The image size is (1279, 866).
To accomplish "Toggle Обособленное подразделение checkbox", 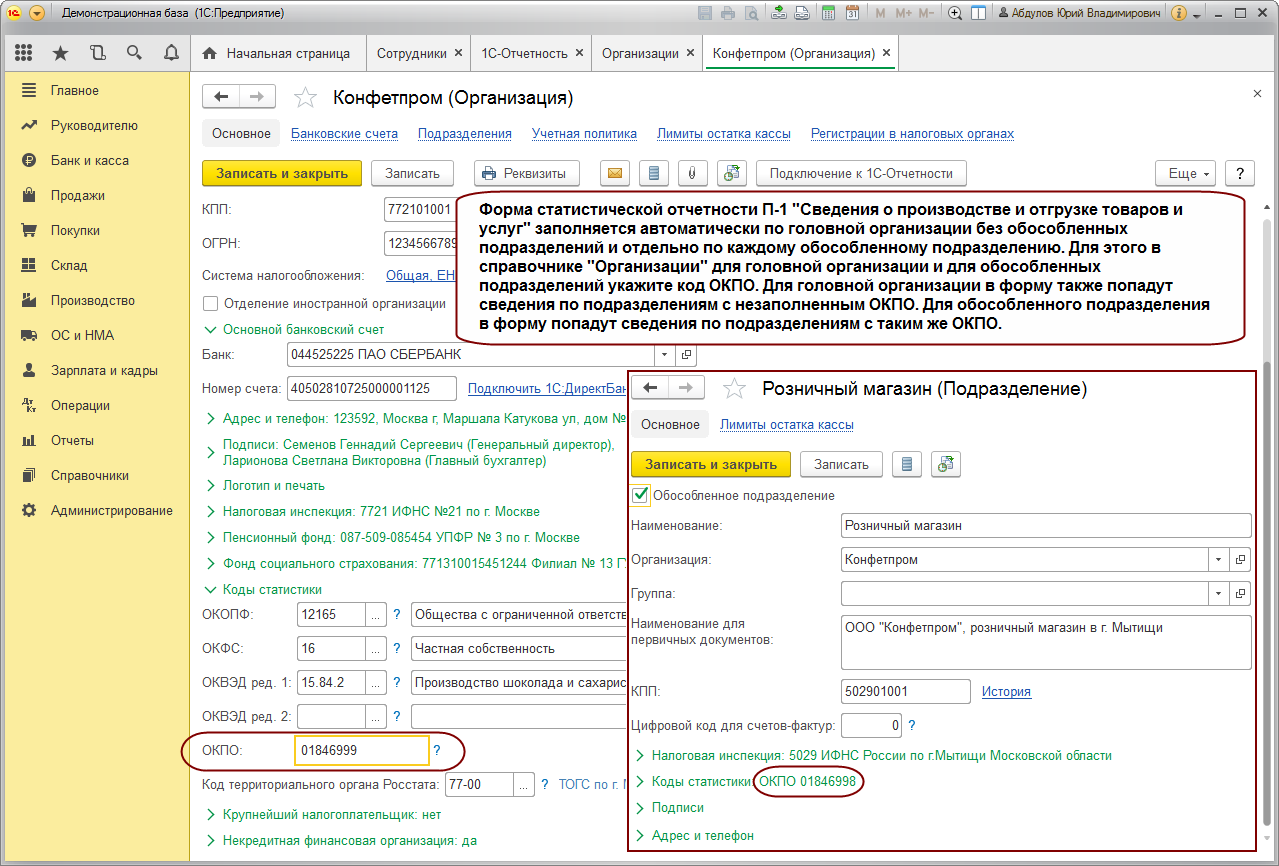I will pos(640,495).
